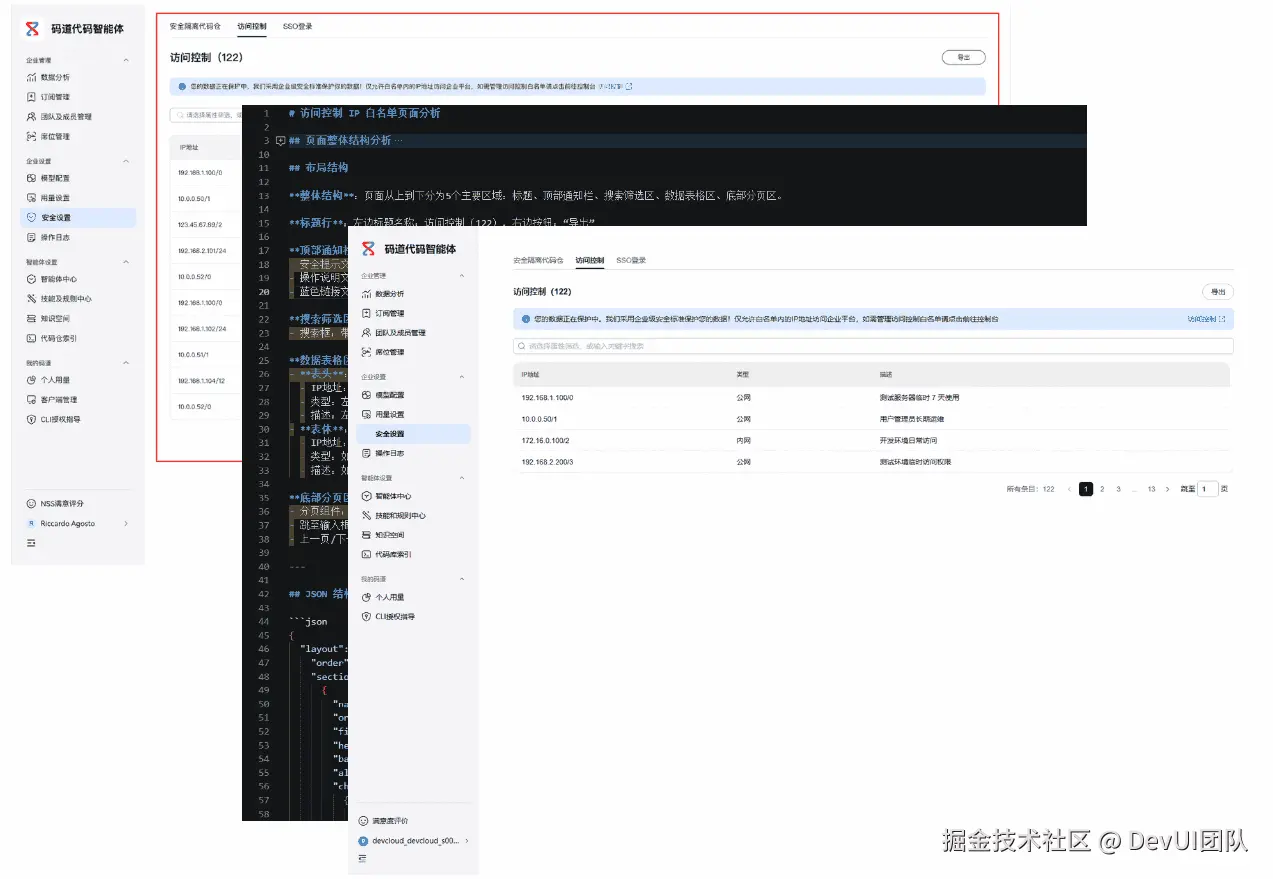Open 订阅管理 icon in front window sidebar
The width and height of the screenshot is (1273, 879).
(366, 313)
